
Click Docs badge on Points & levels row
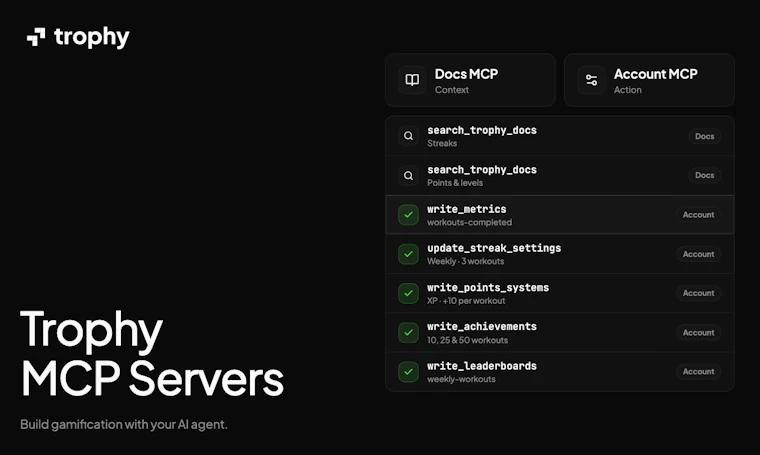(704, 175)
